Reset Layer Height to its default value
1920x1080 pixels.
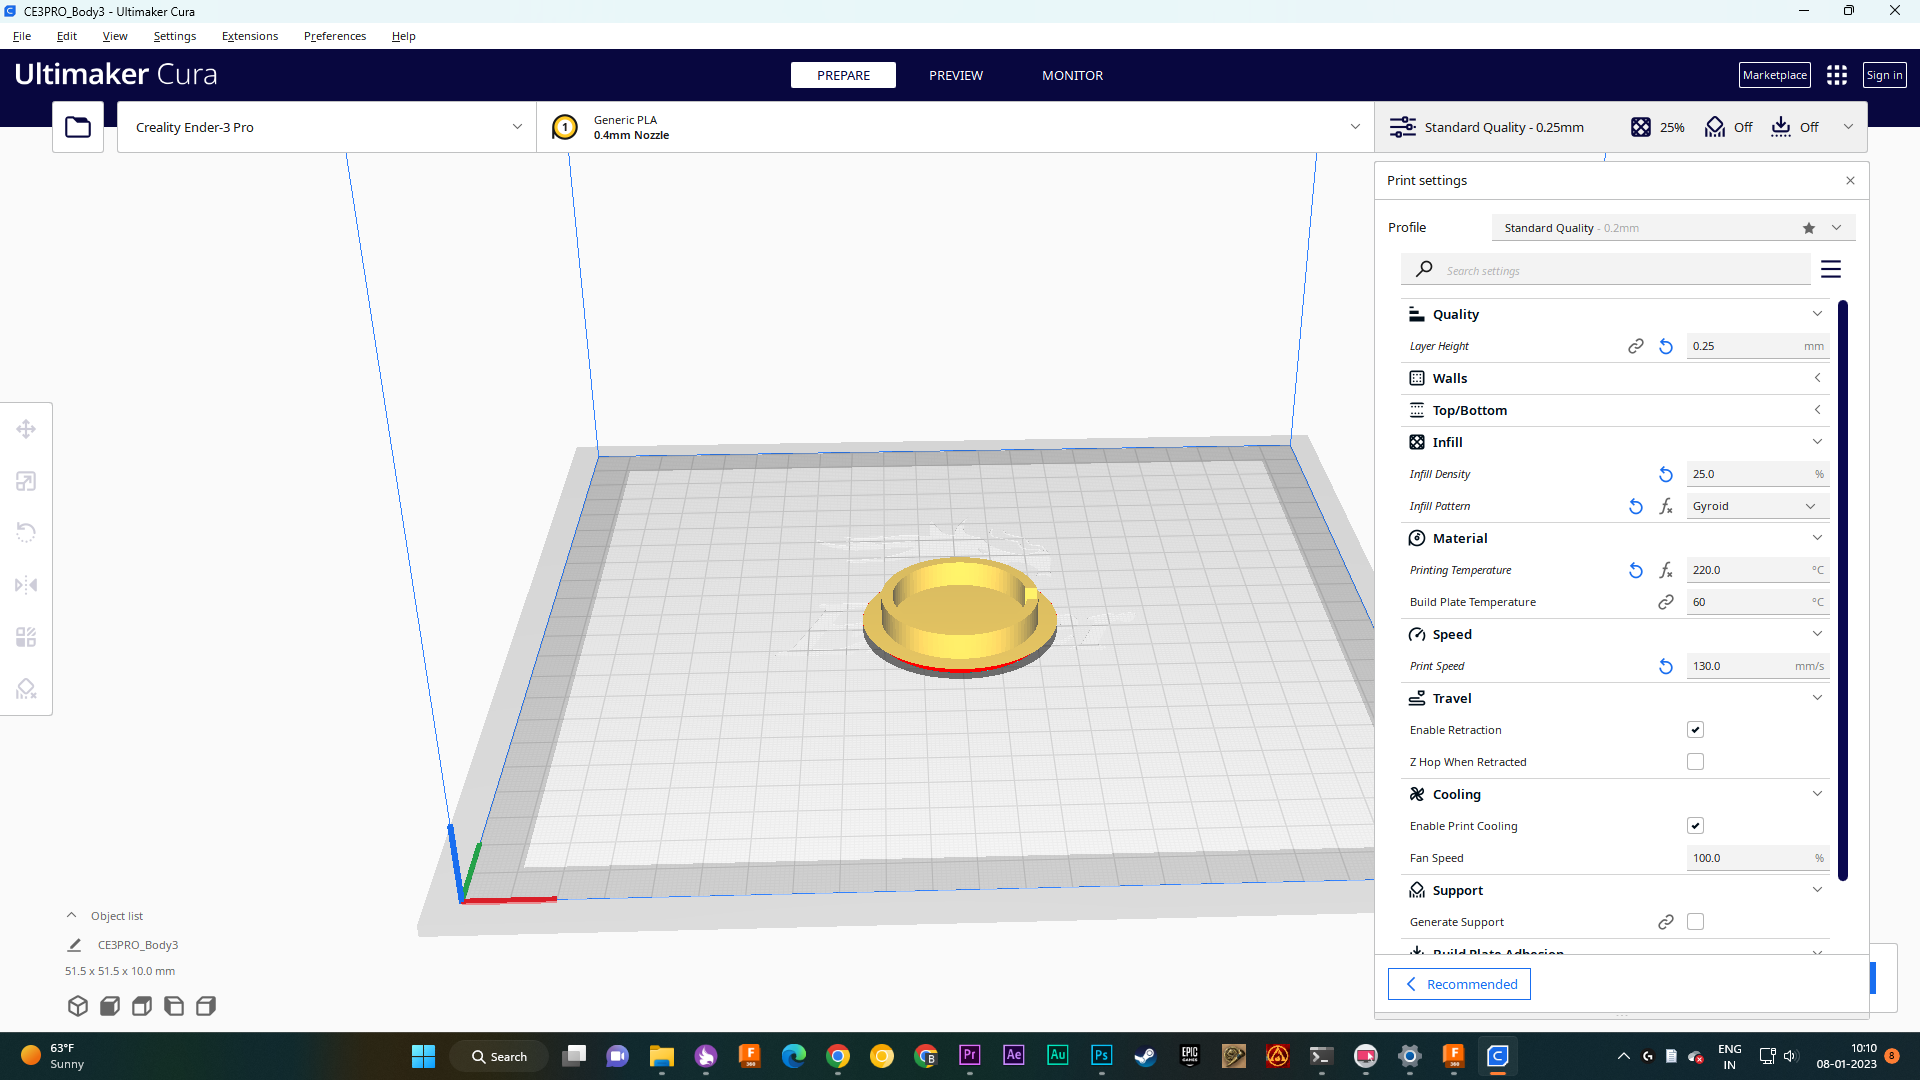[1666, 346]
